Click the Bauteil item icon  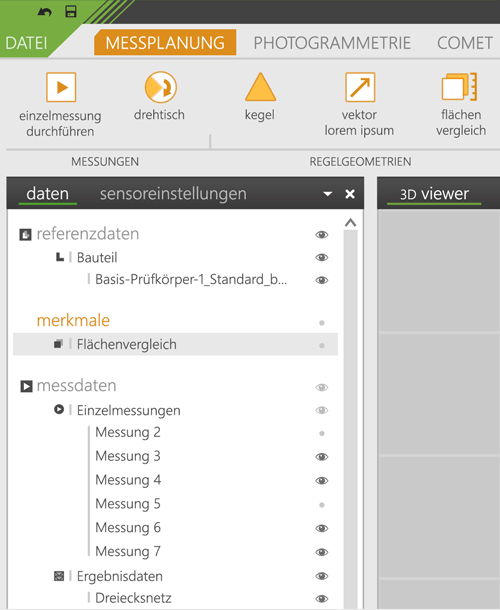60,257
